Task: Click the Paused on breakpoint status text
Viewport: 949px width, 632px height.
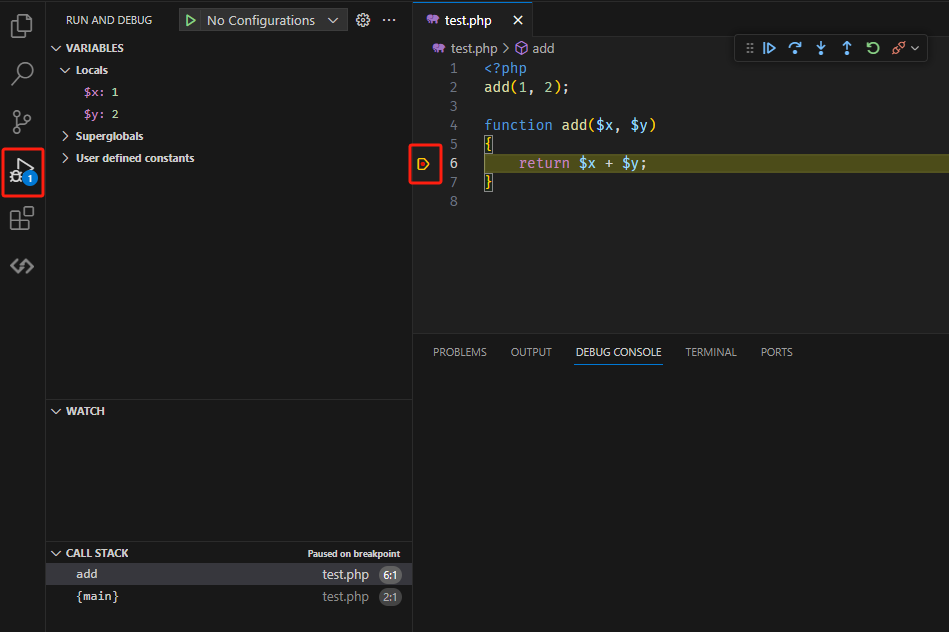Action: (x=353, y=554)
